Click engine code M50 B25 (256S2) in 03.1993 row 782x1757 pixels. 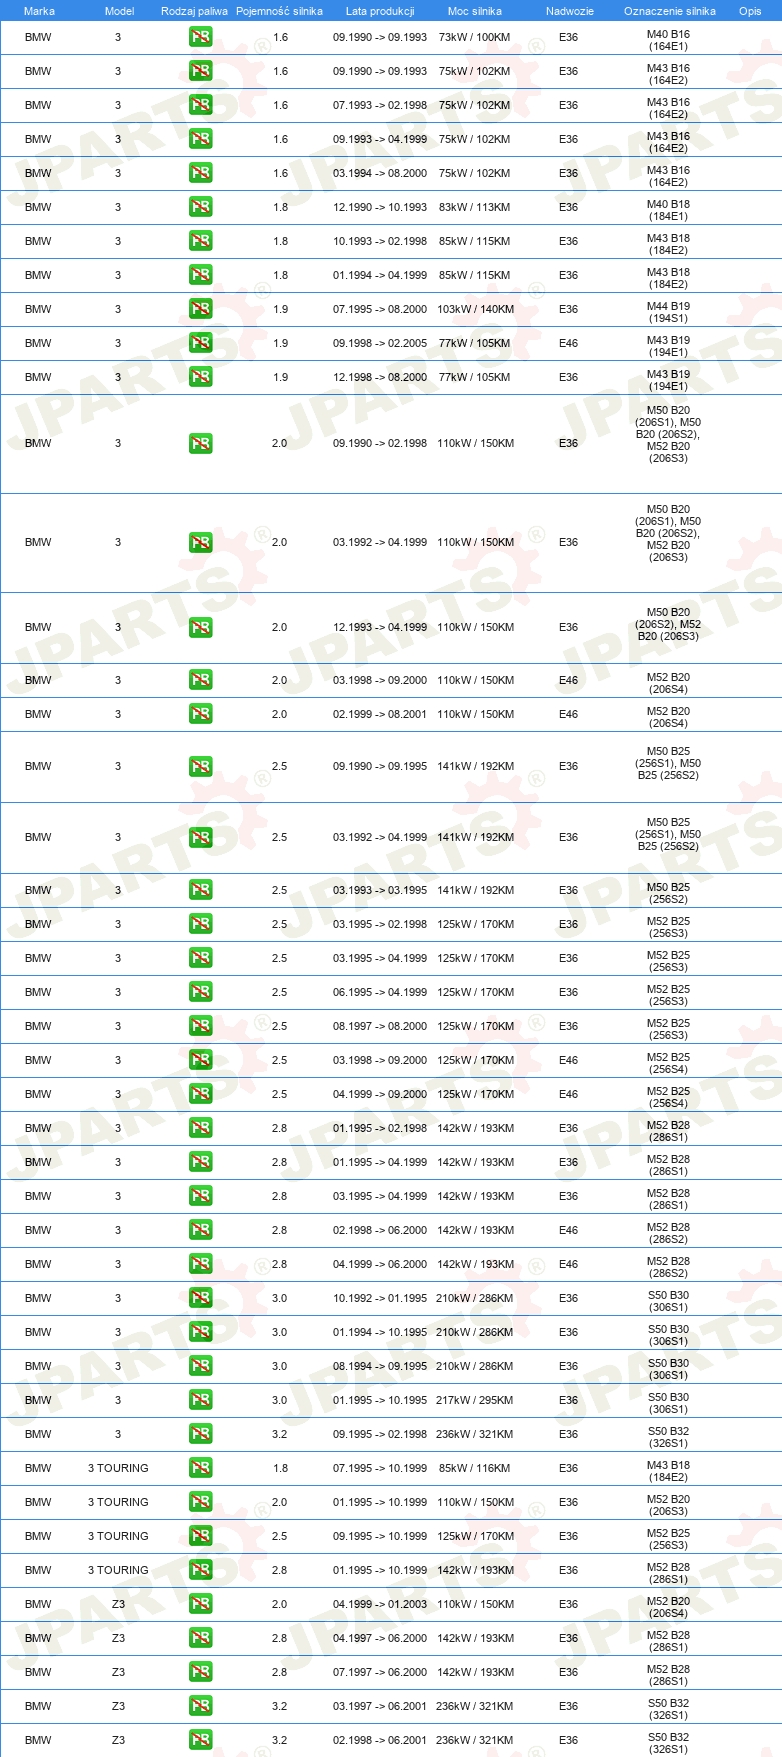(668, 893)
